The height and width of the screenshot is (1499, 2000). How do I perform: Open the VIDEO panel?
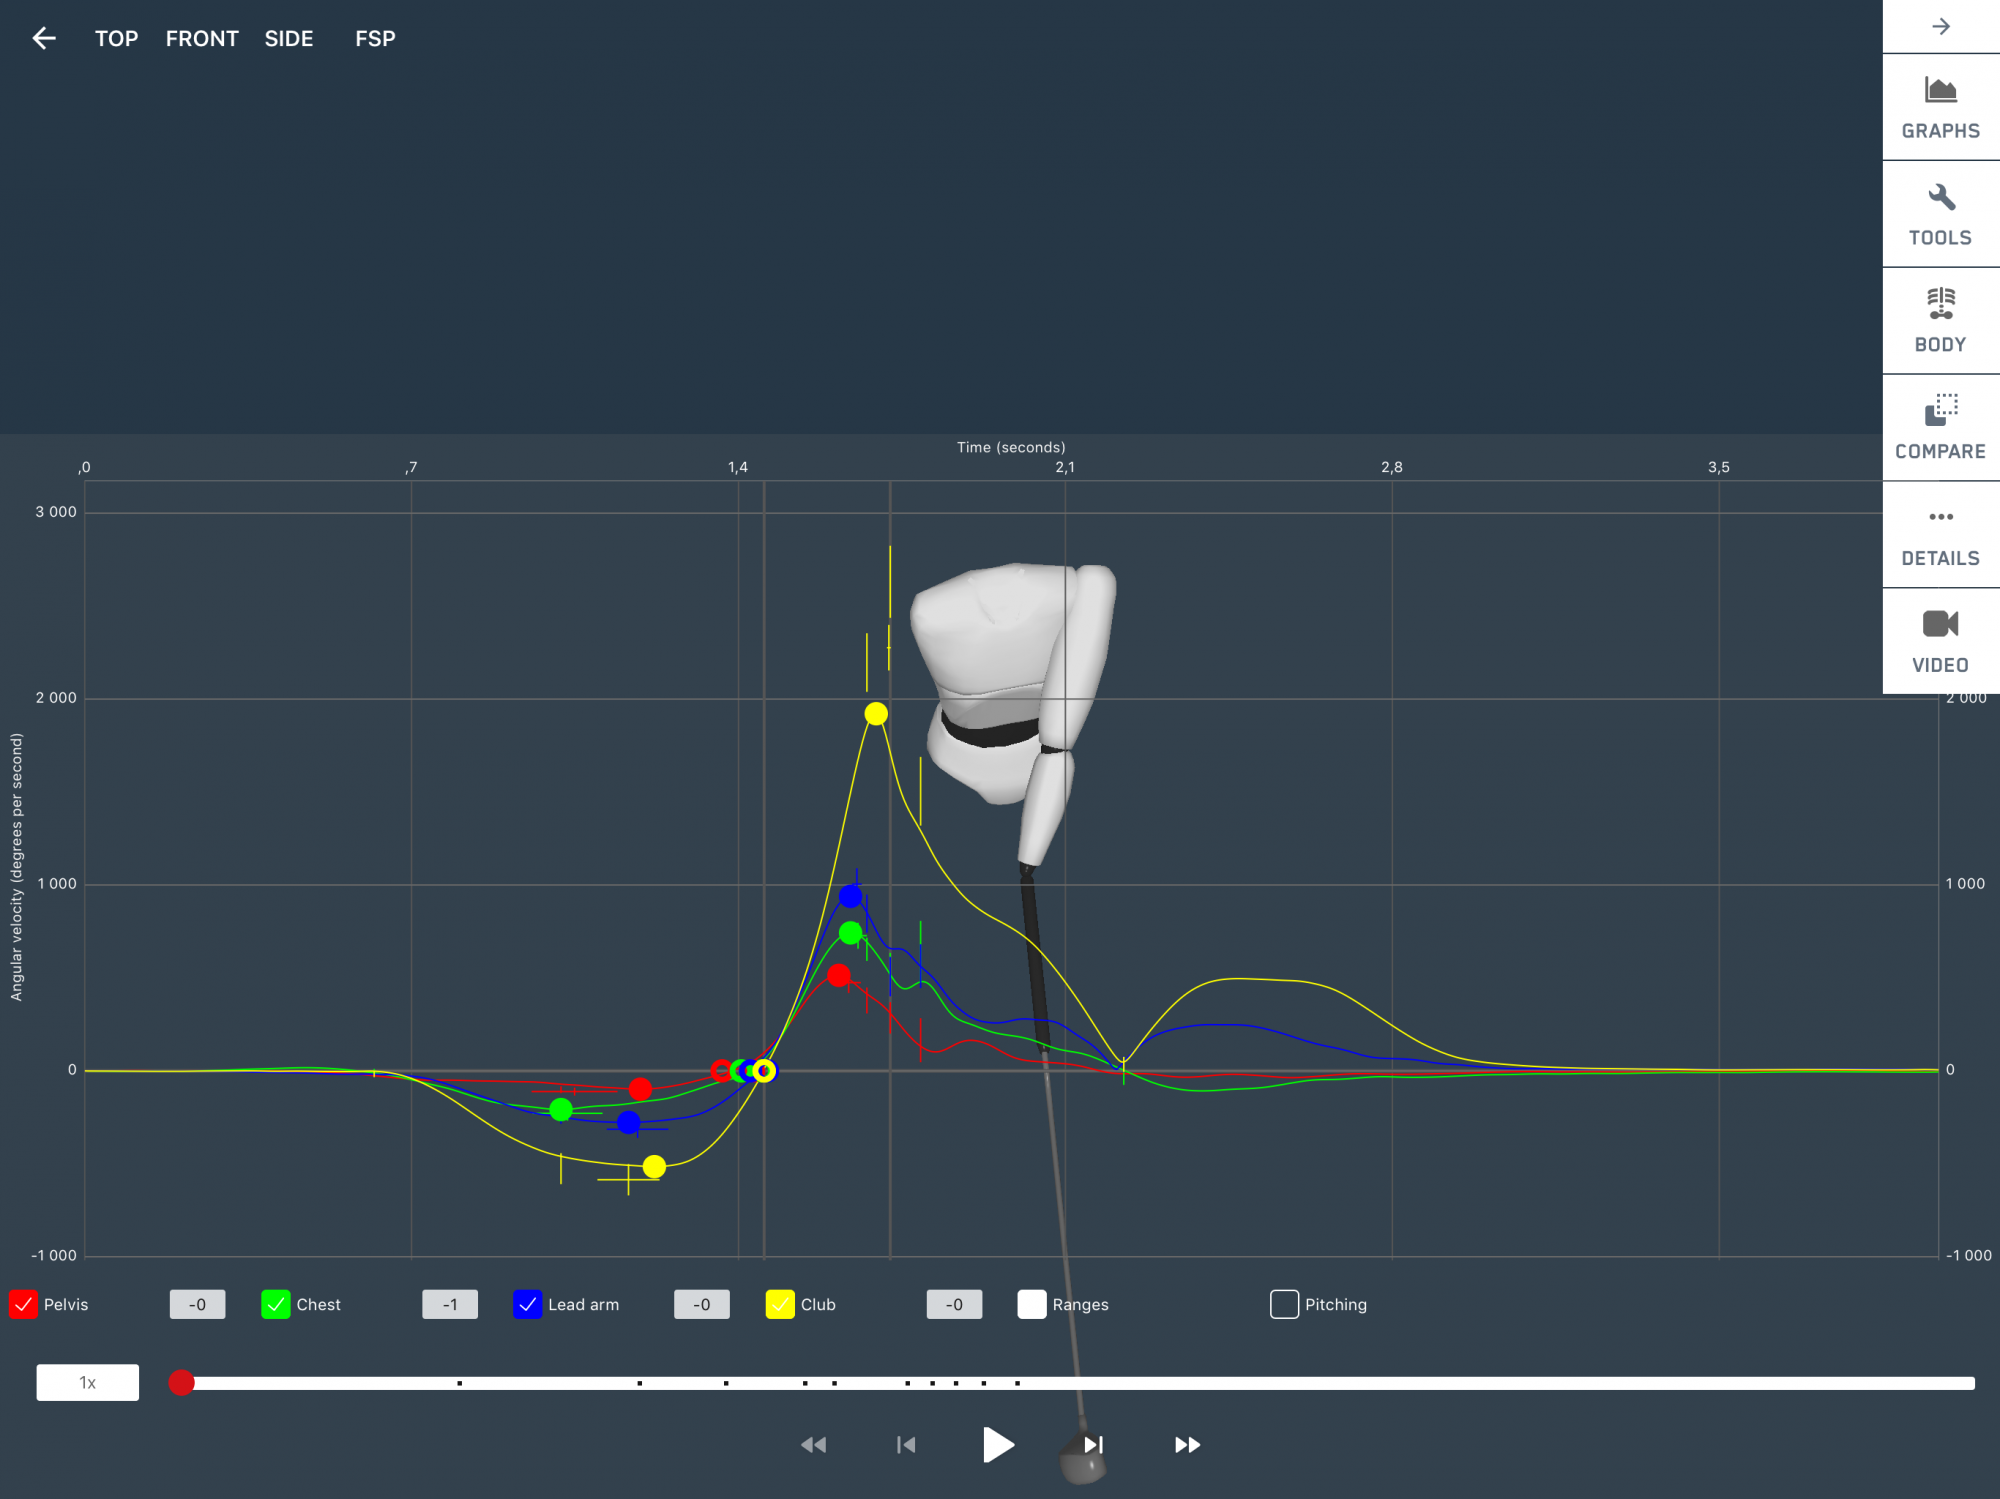pyautogui.click(x=1941, y=641)
